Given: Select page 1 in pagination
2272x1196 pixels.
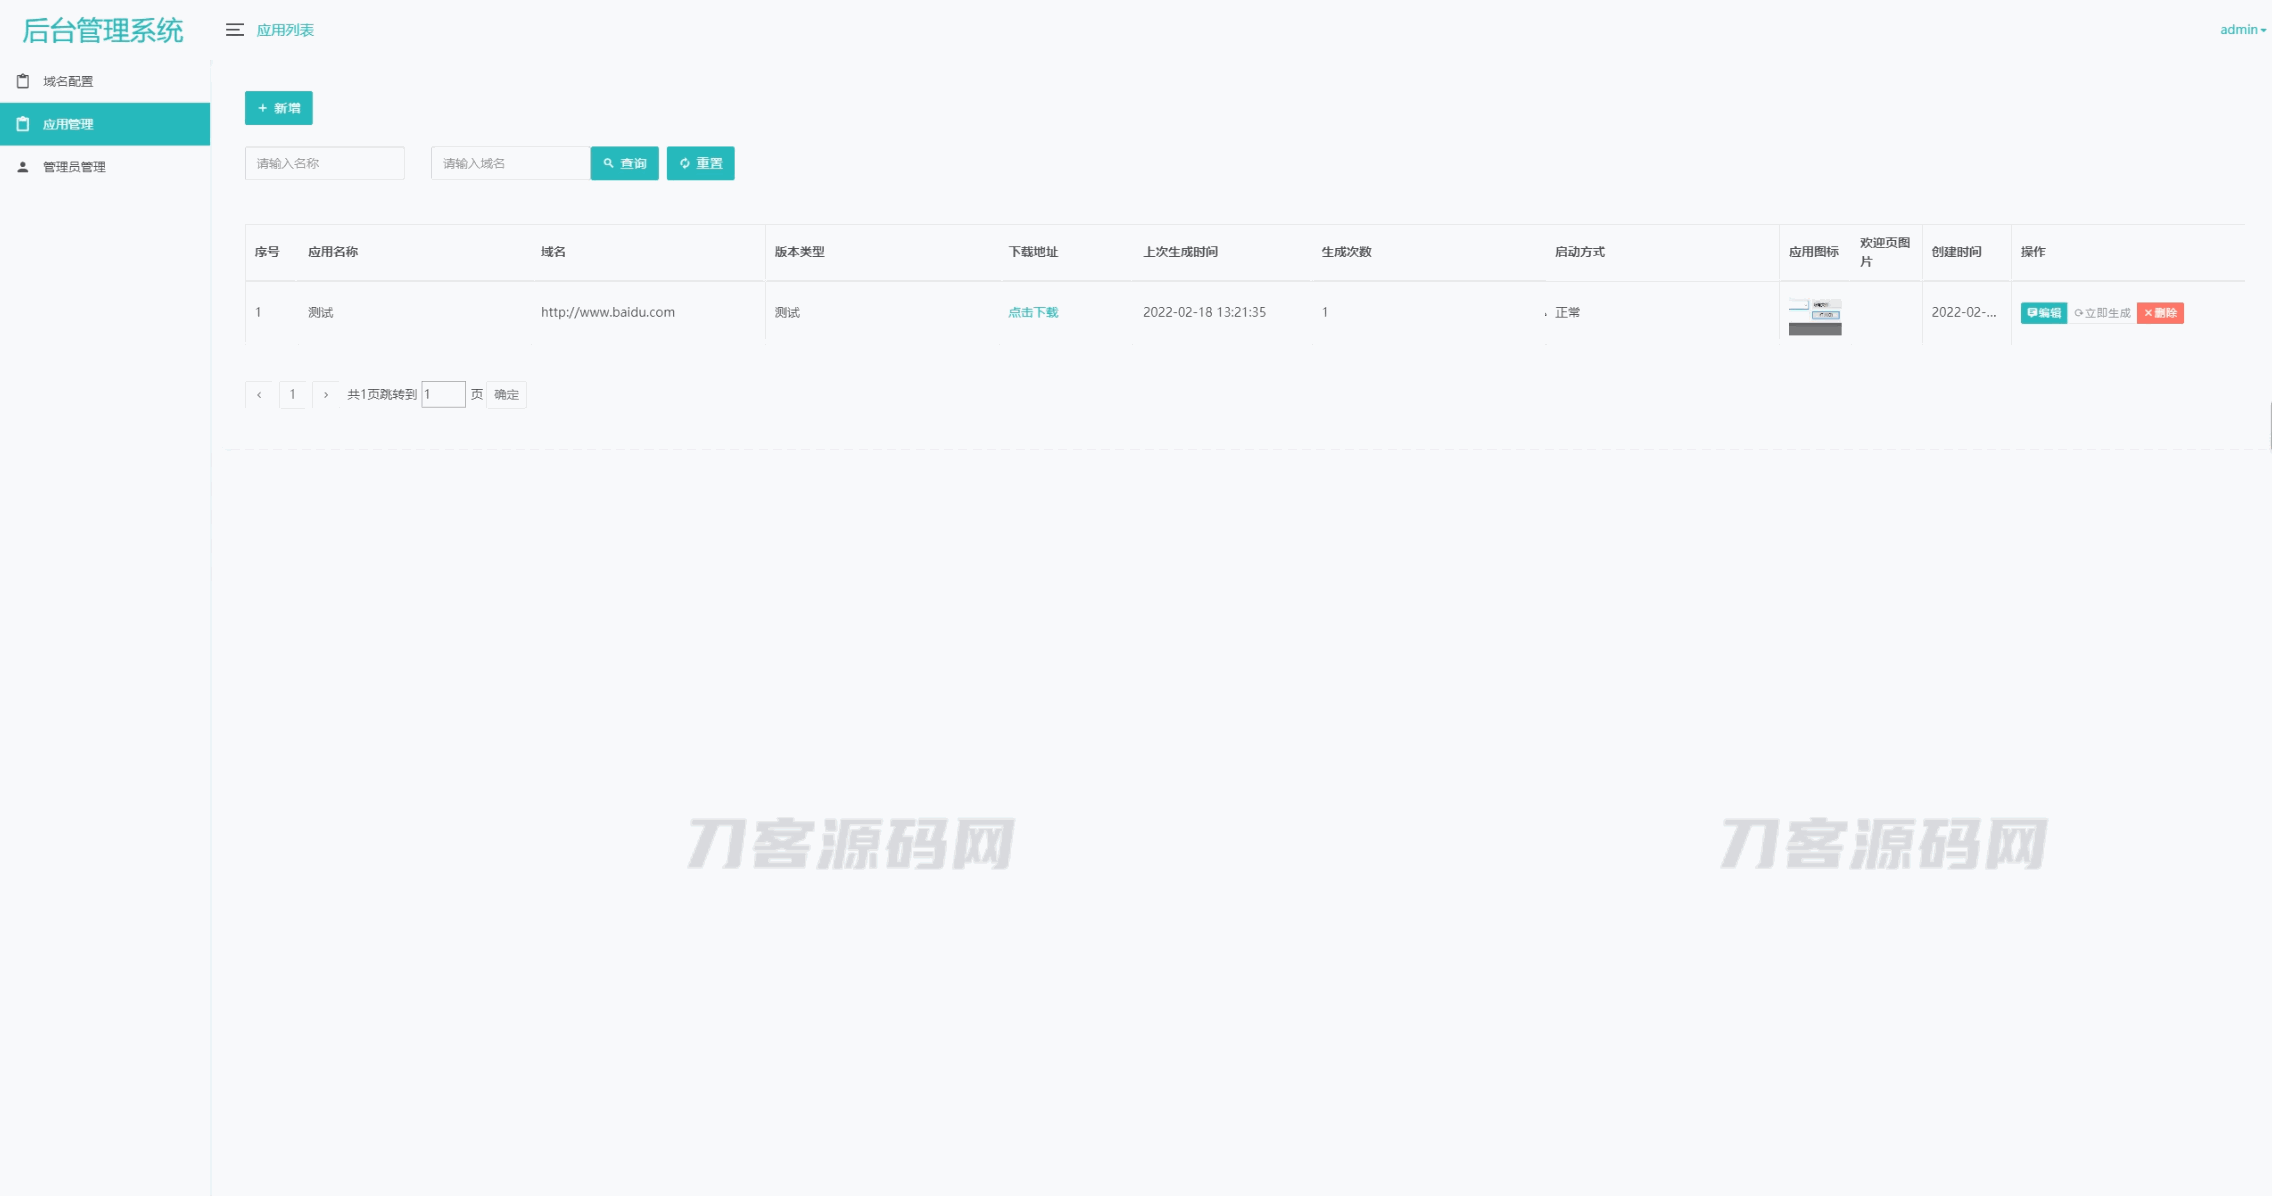Looking at the screenshot, I should coord(292,395).
